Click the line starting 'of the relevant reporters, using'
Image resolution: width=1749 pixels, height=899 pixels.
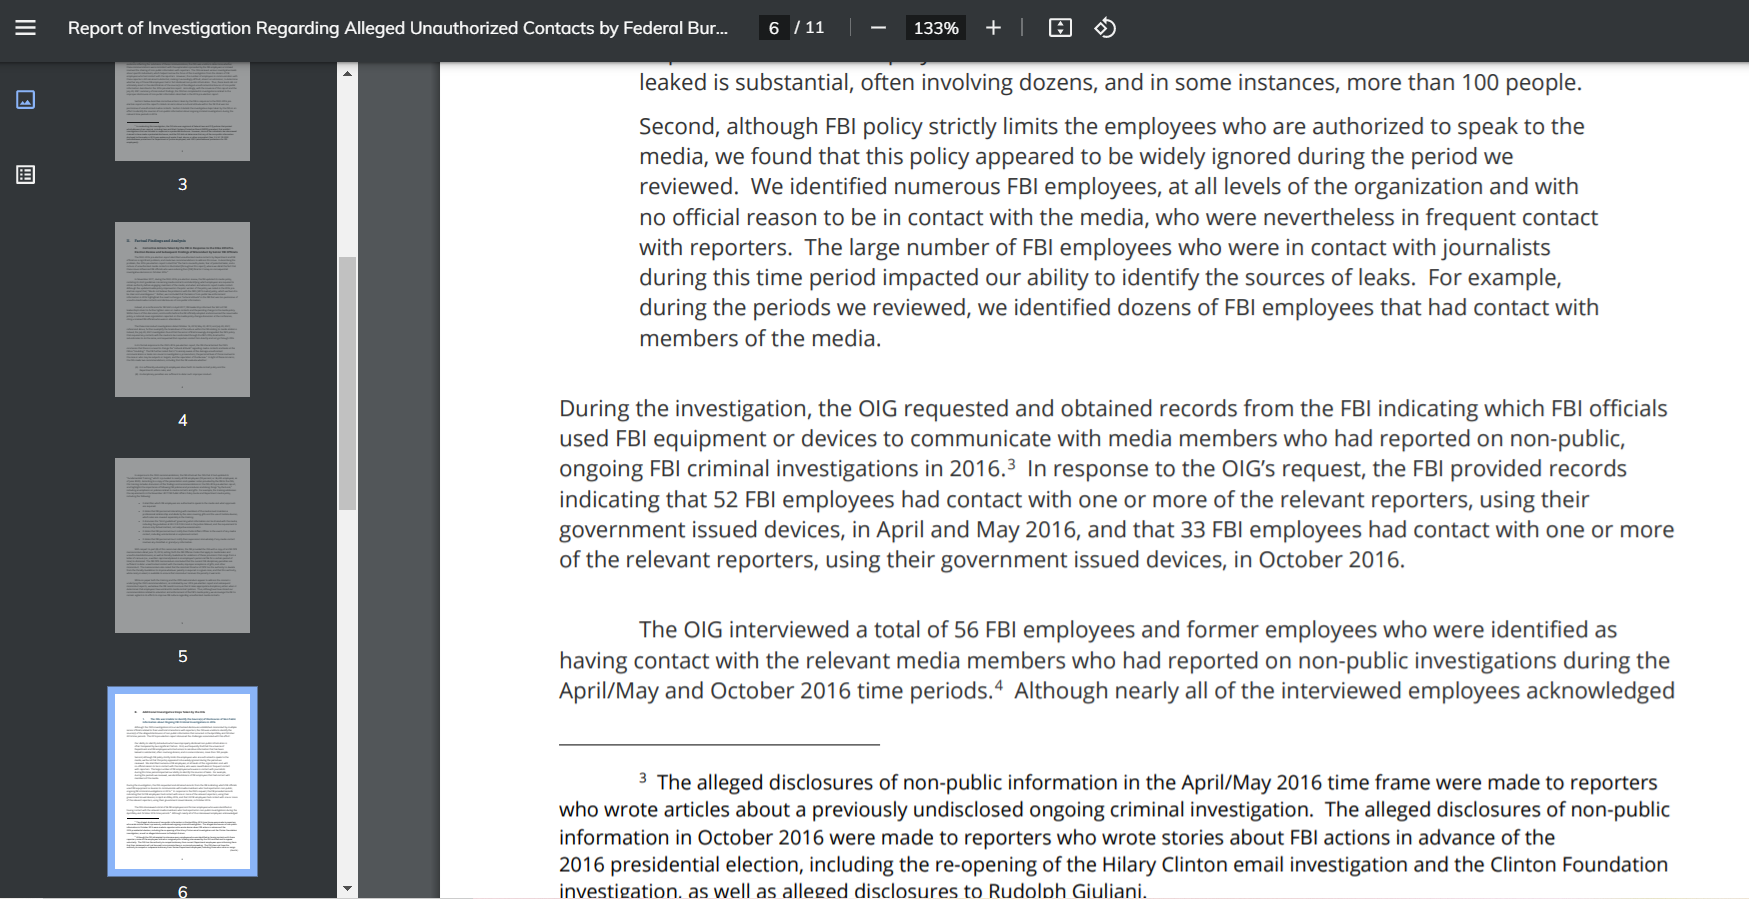982,560
